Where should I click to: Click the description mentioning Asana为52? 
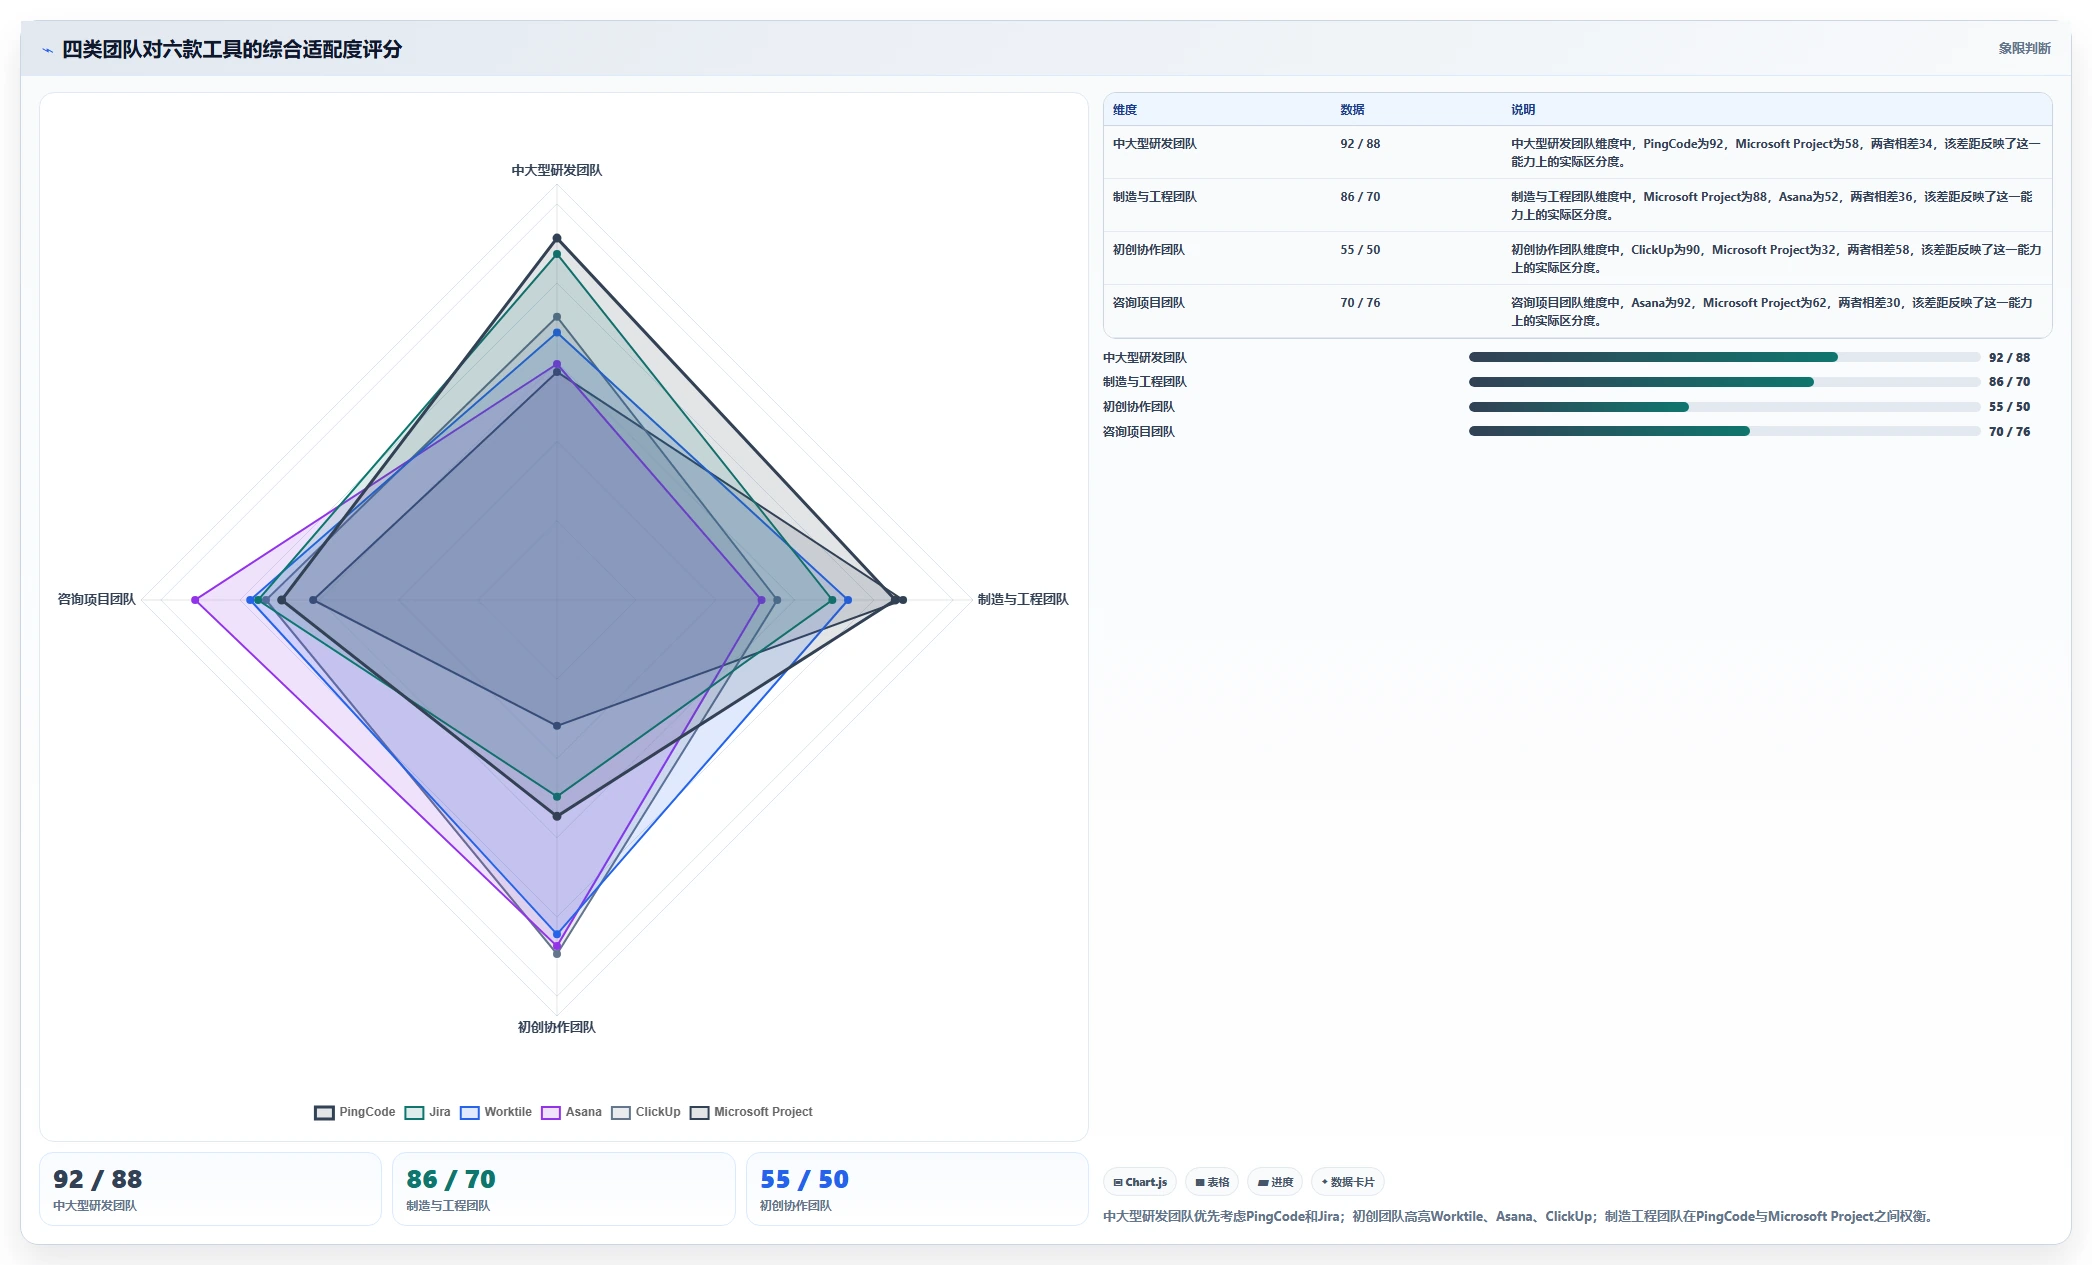(1772, 206)
